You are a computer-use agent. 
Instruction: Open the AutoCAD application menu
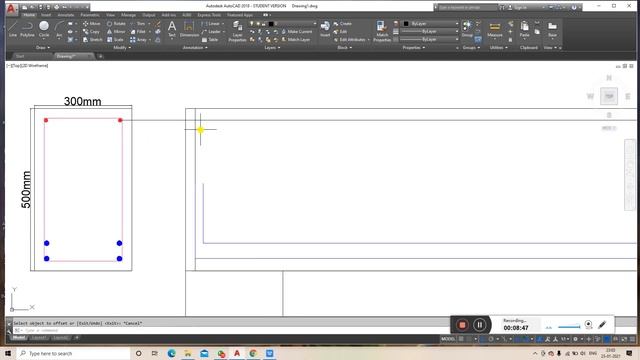[x=11, y=8]
